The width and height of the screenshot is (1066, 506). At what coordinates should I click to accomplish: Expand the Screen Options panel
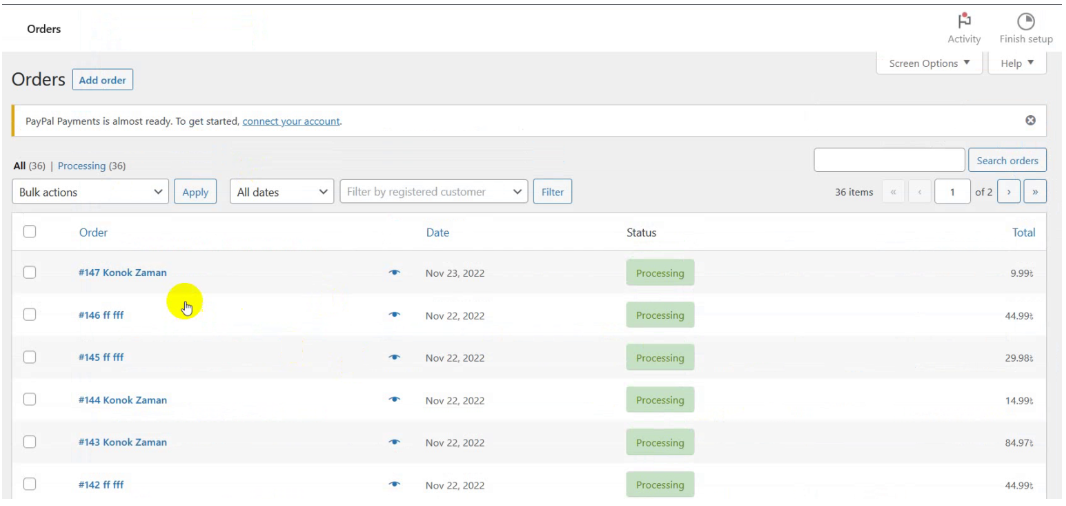pyautogui.click(x=929, y=63)
